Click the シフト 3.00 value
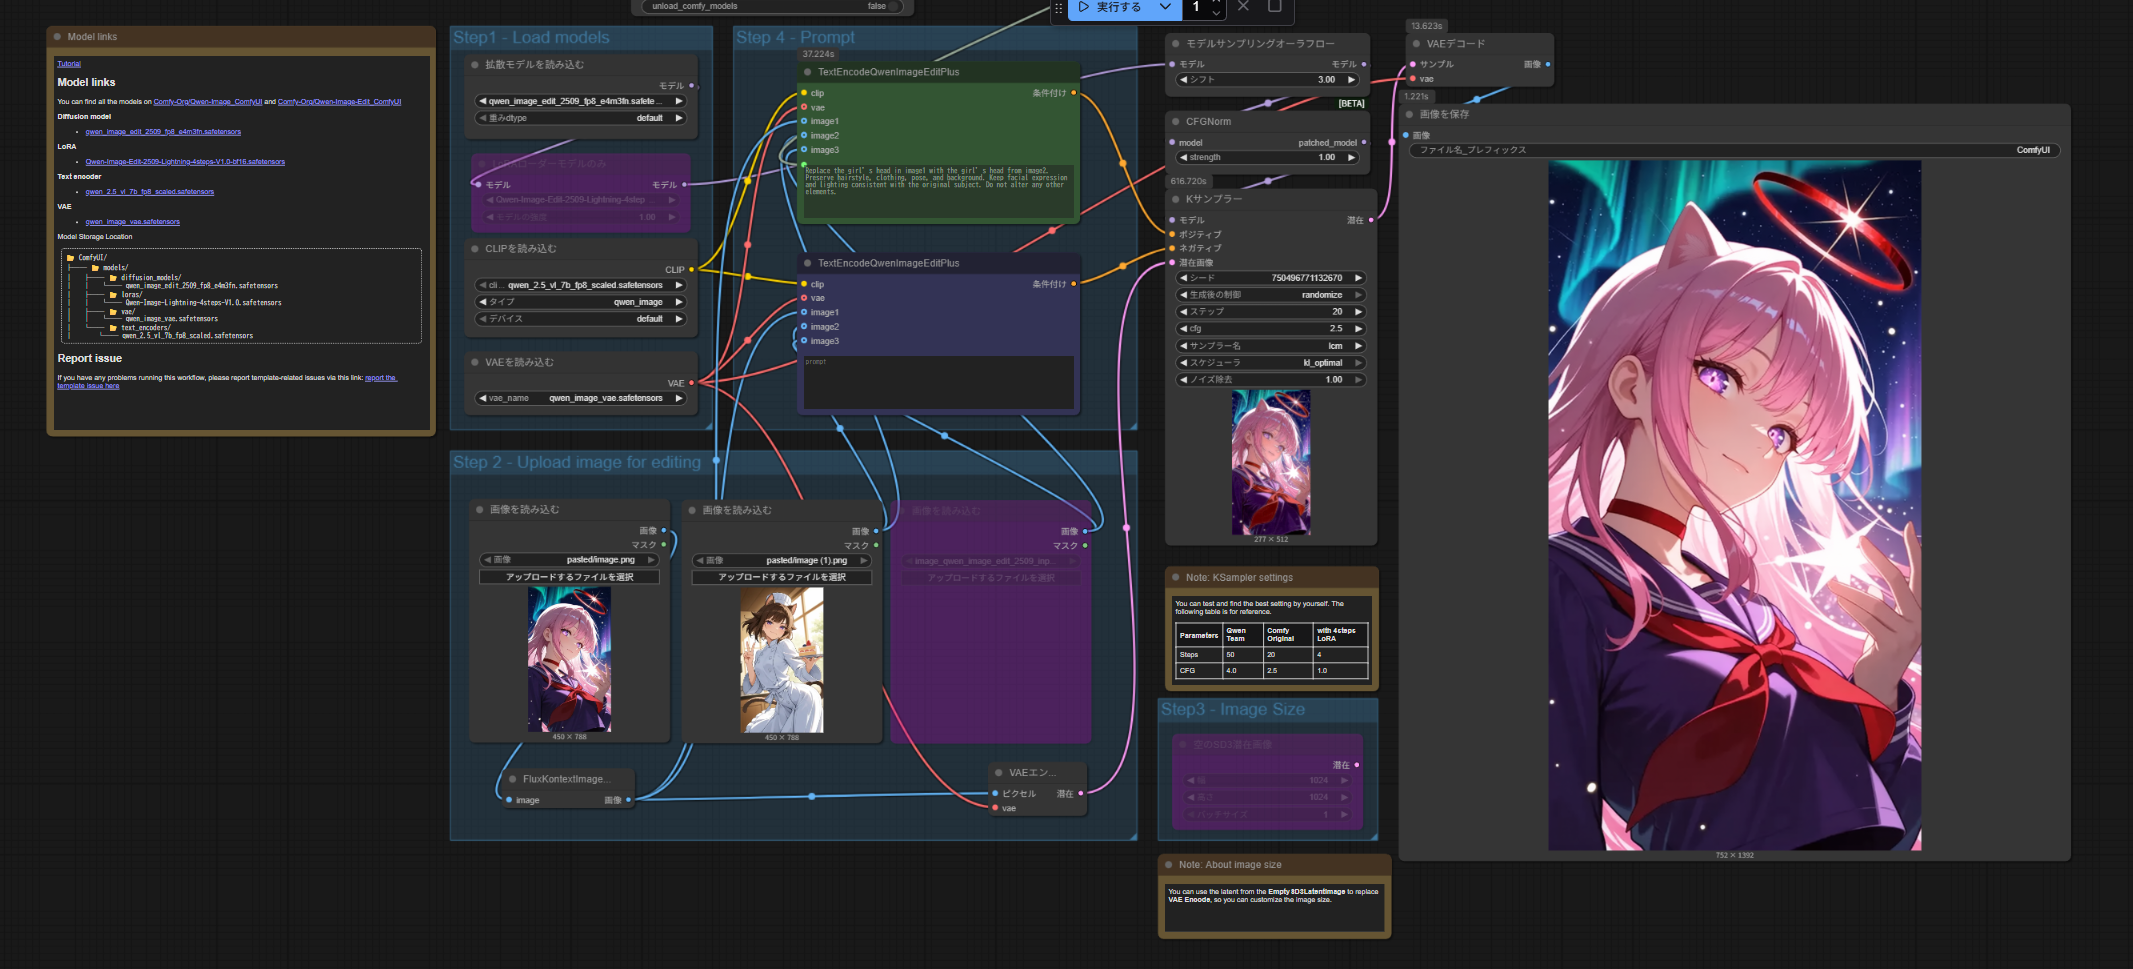This screenshot has height=969, width=2133. [x=1326, y=80]
